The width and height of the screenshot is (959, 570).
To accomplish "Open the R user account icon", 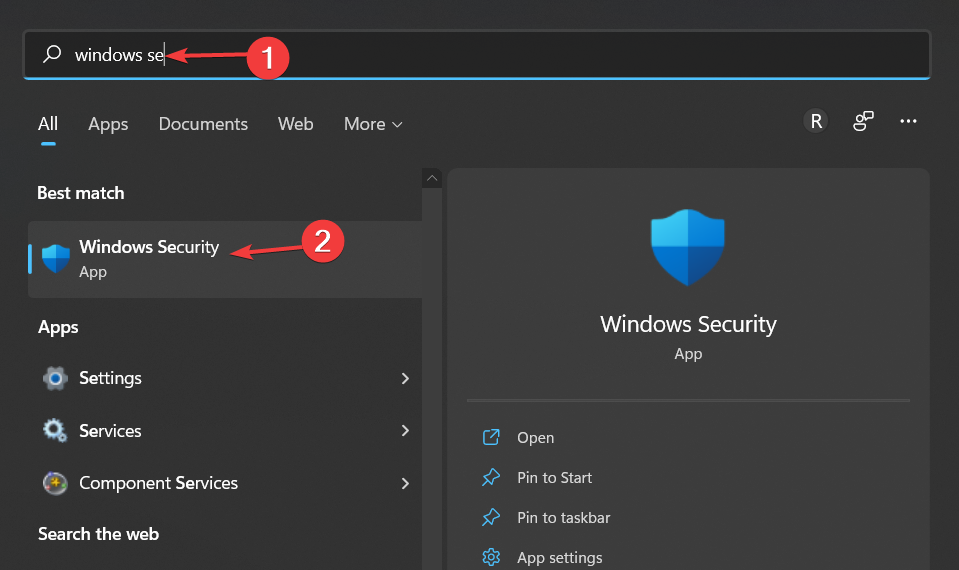I will (816, 121).
